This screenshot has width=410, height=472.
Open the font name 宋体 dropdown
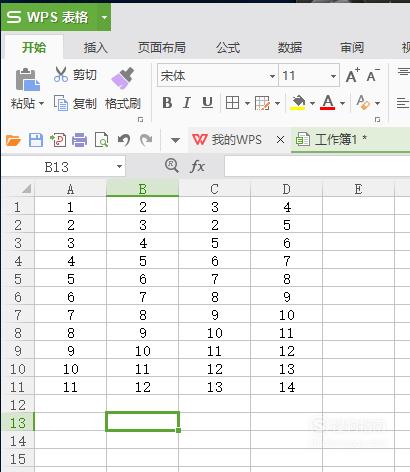[272, 76]
